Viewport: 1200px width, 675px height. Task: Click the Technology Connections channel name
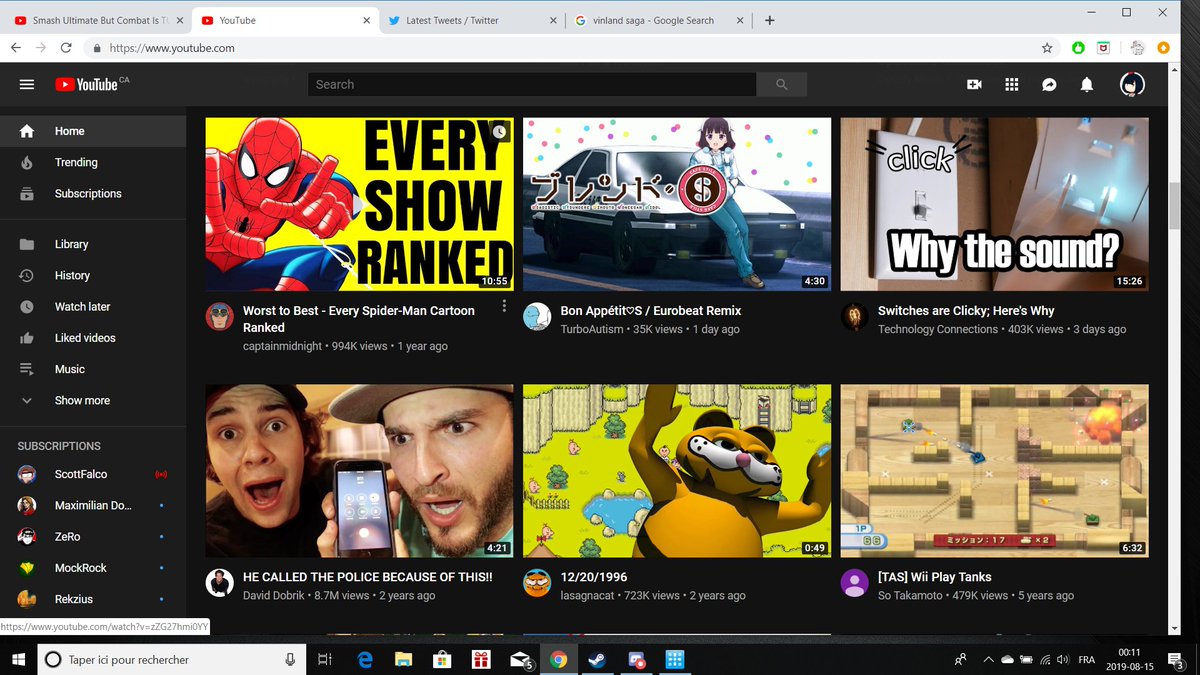938,329
